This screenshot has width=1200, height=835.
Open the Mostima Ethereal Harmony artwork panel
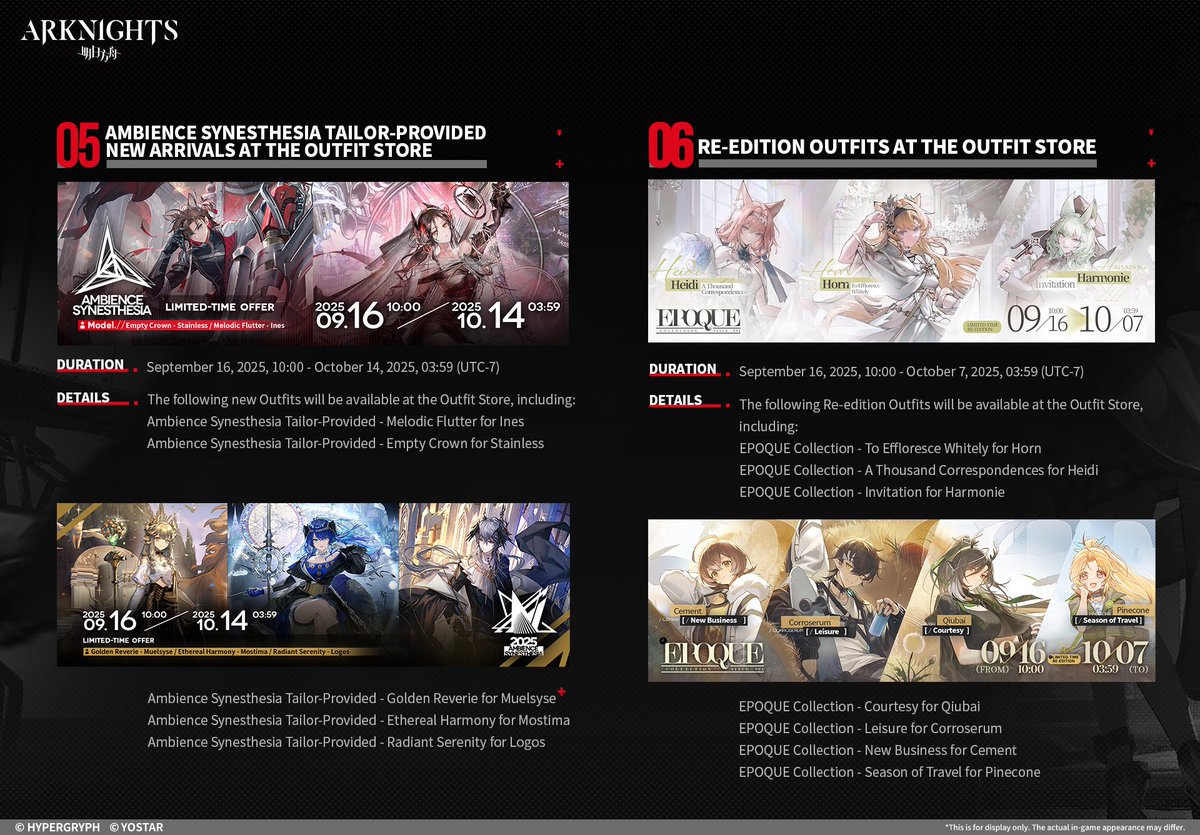(x=314, y=584)
